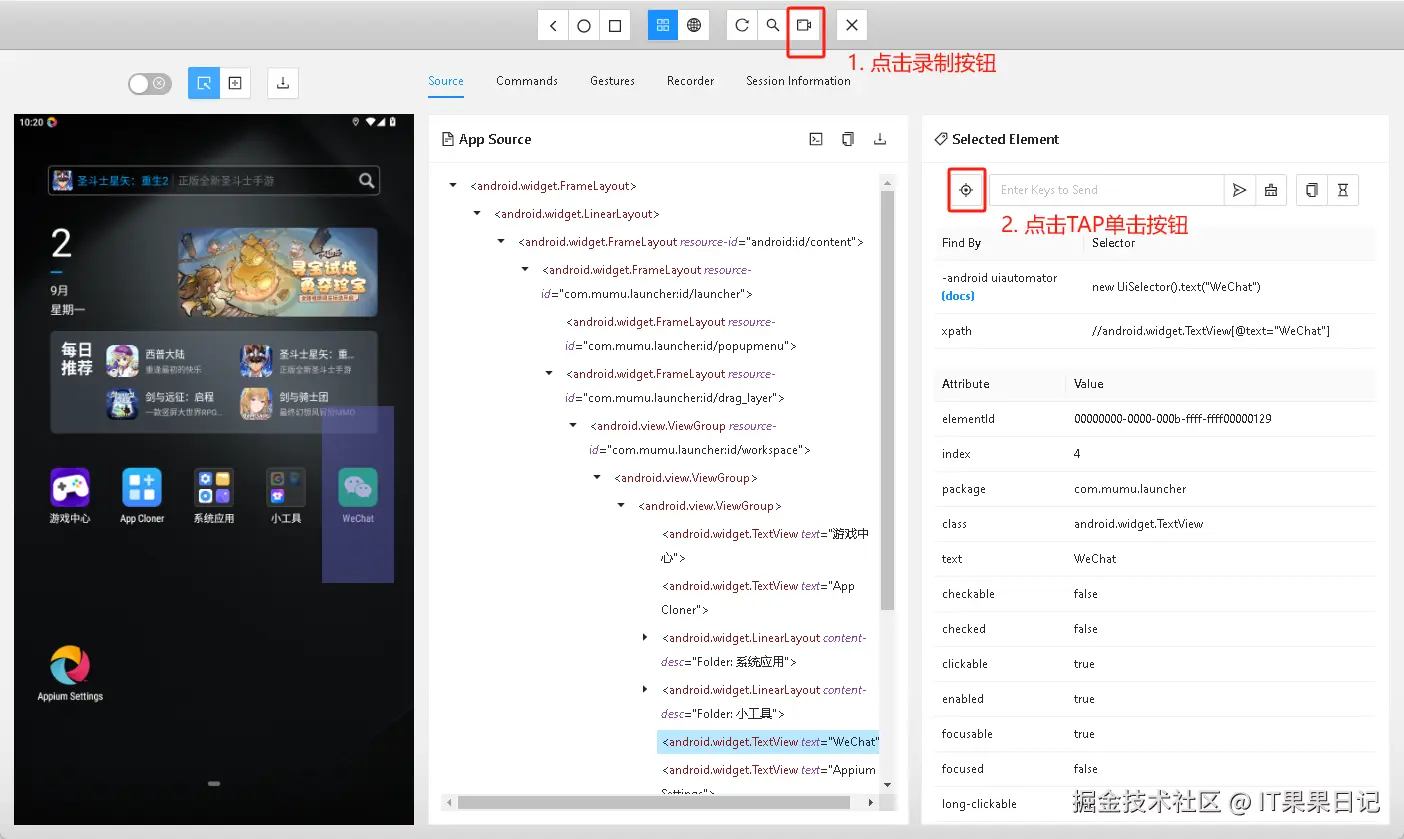Image resolution: width=1404 pixels, height=839 pixels.
Task: Copy XML source to clipboard
Action: point(848,139)
